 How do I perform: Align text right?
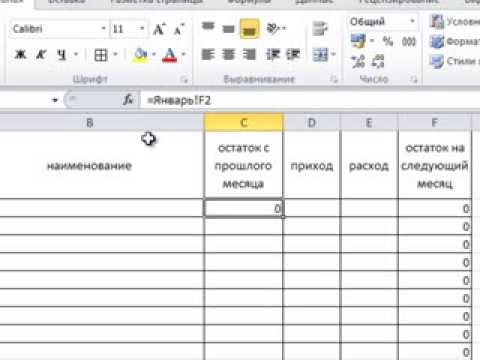click(249, 54)
